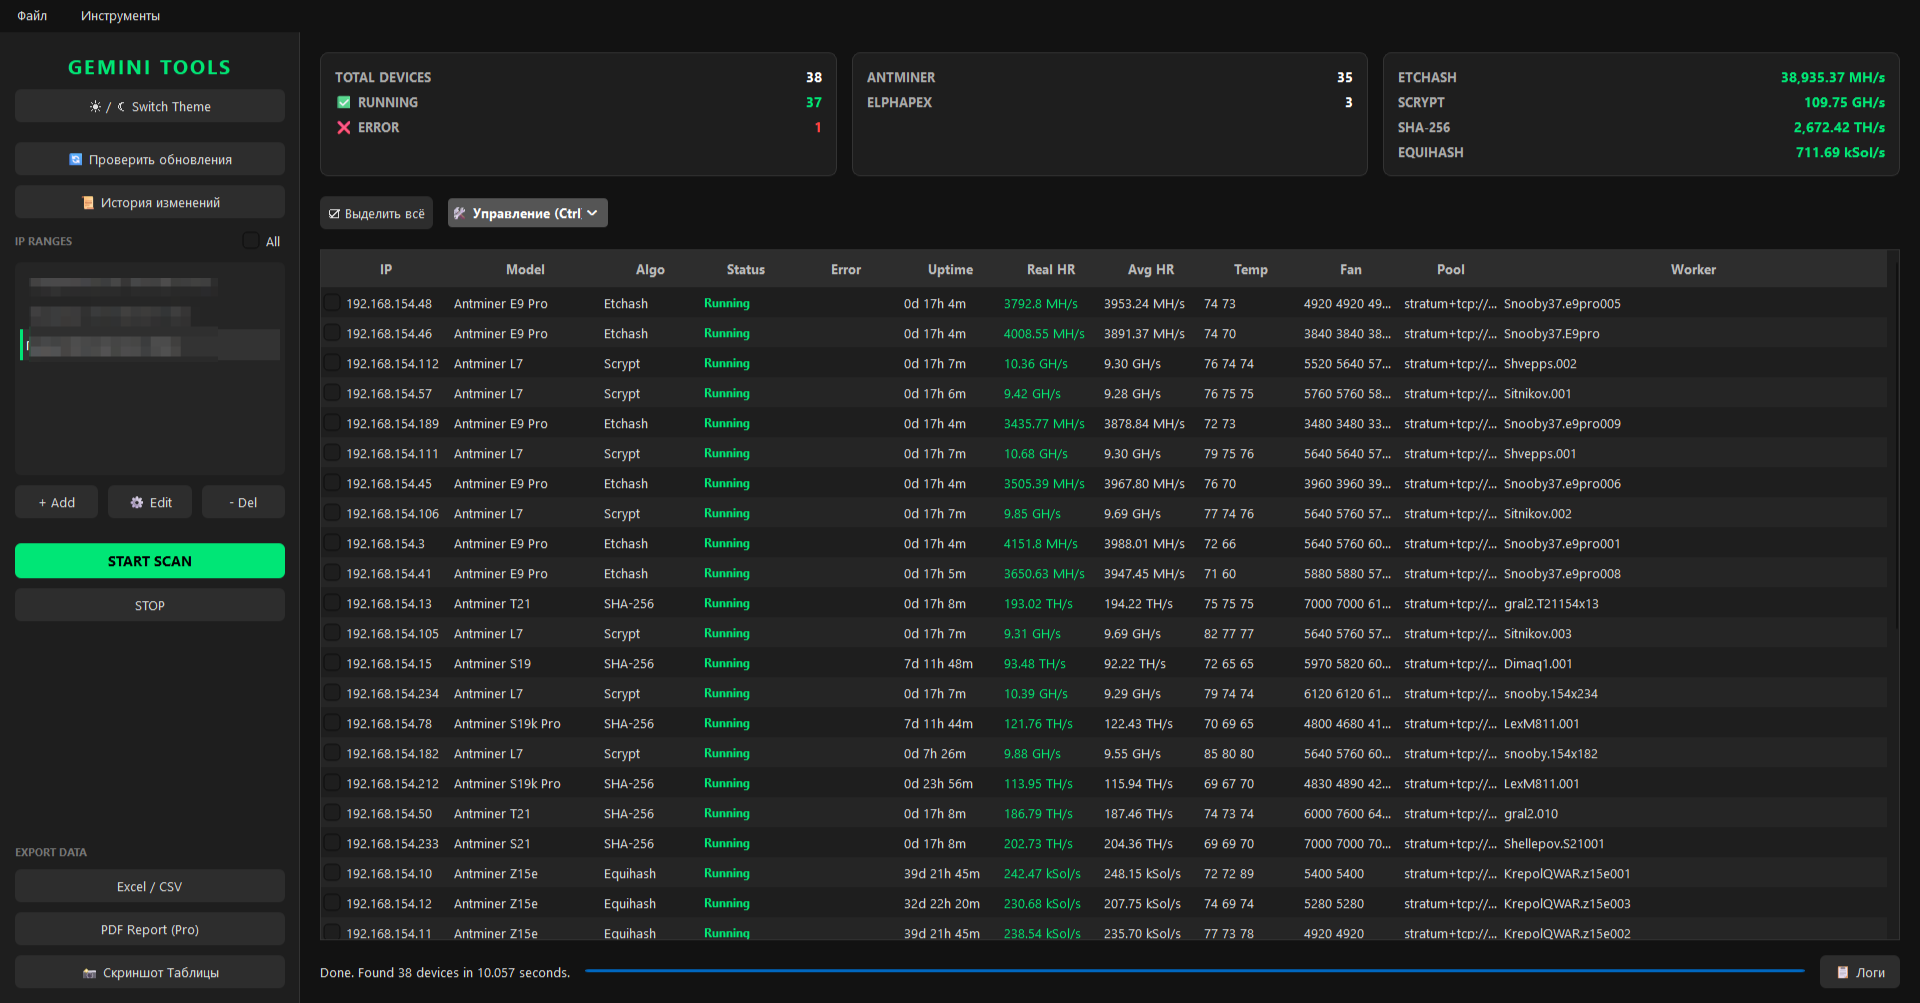Select the checkbox for 192.168.154.112

pyautogui.click(x=331, y=363)
